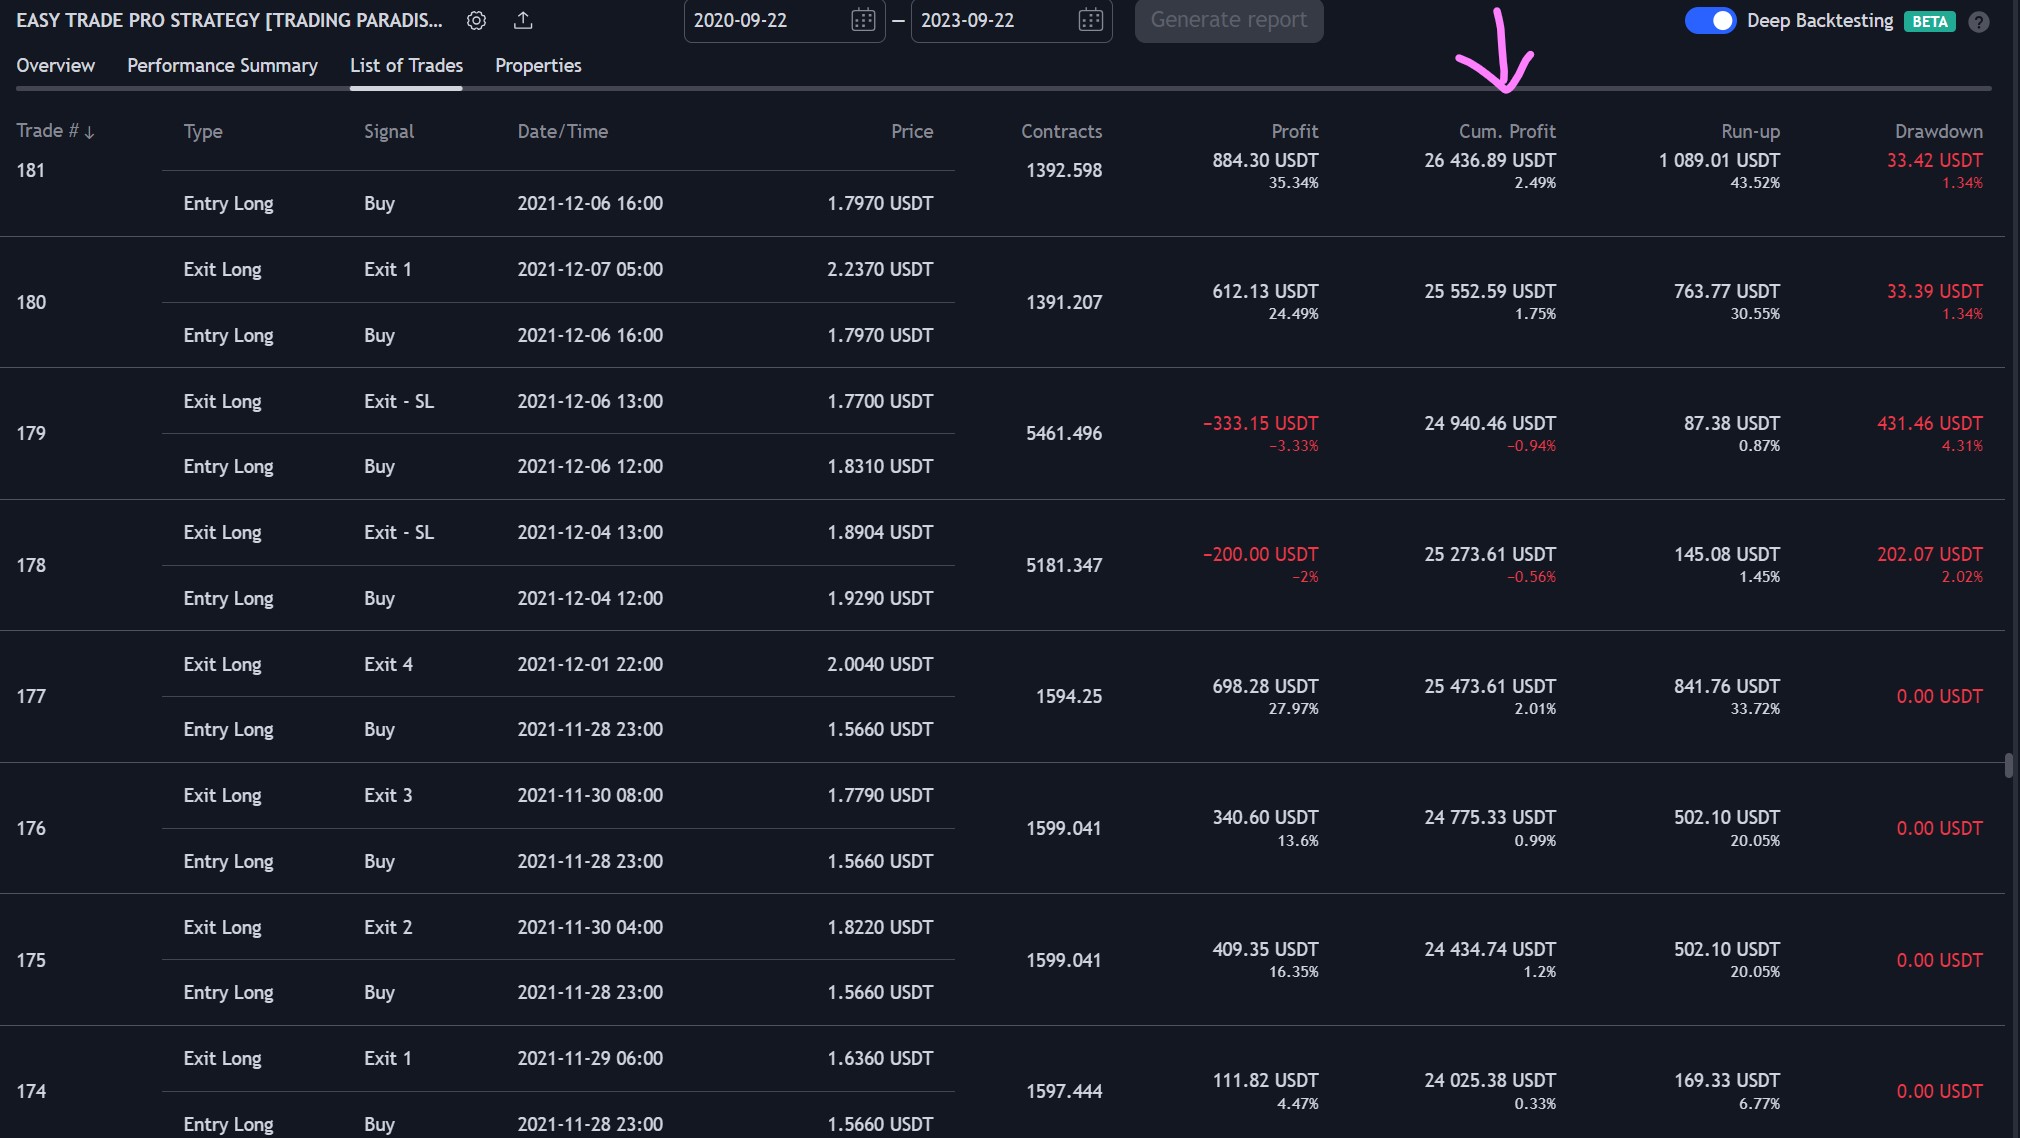The width and height of the screenshot is (2020, 1138).
Task: Click the 2023-09-22 end date field
Action: [x=968, y=20]
